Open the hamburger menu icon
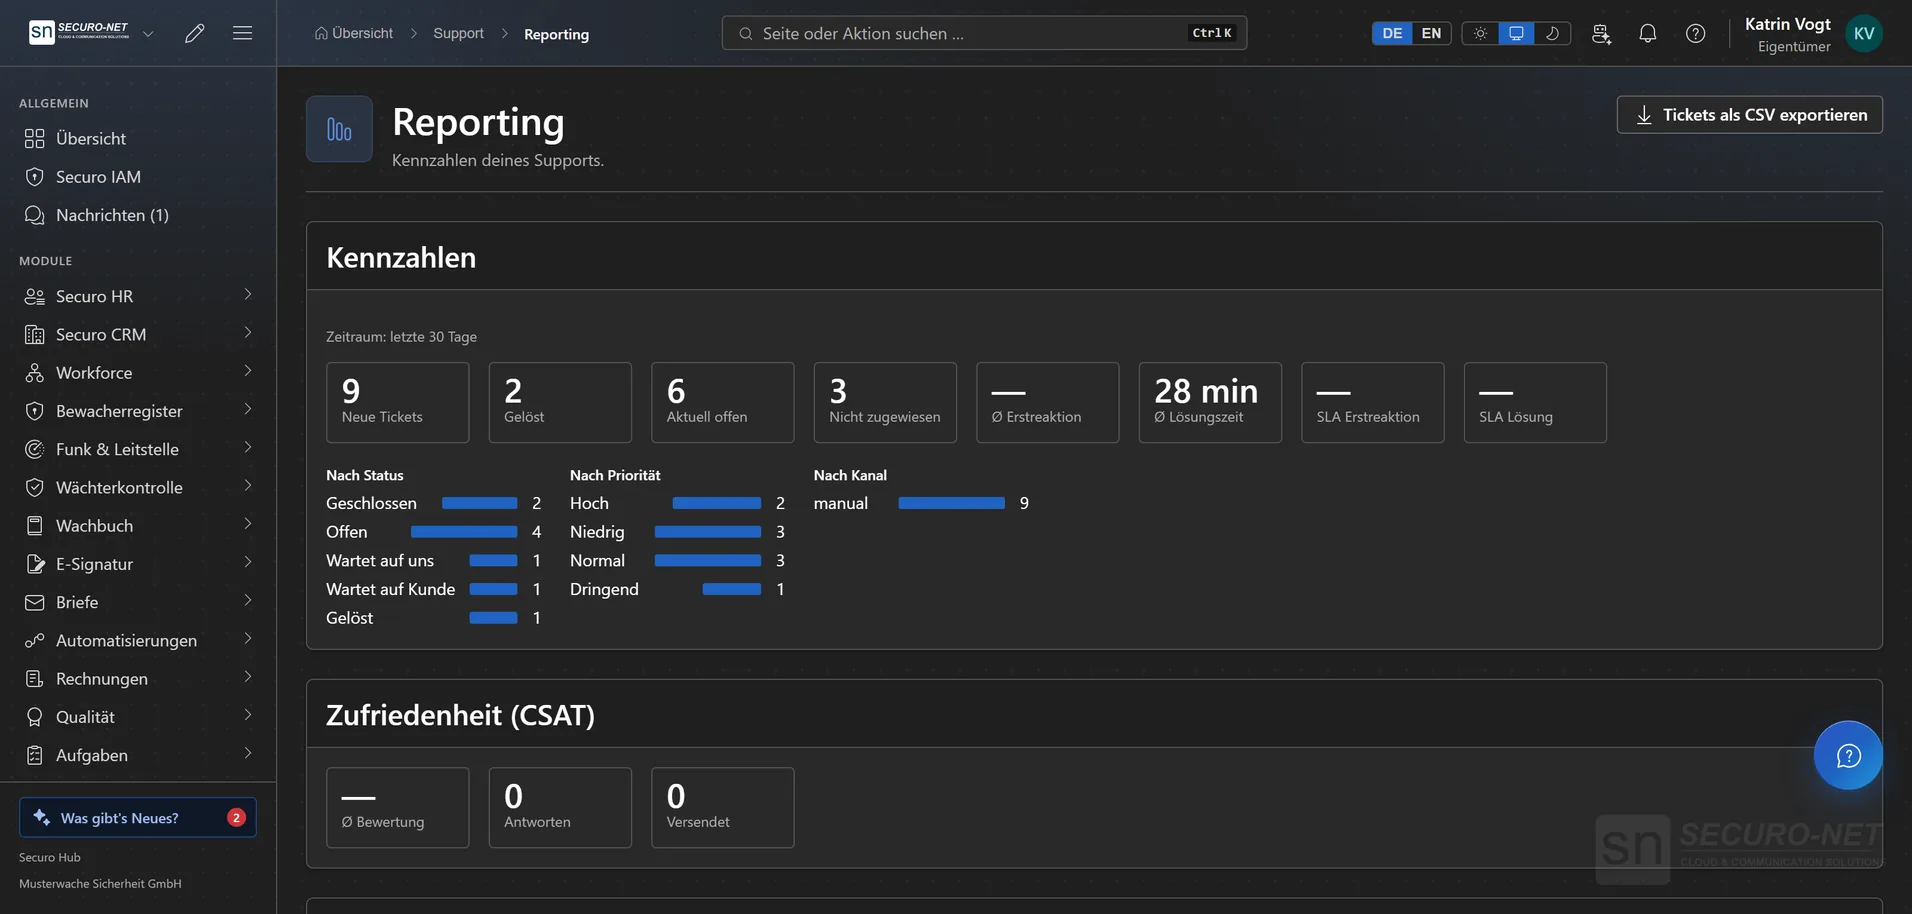Image resolution: width=1912 pixels, height=914 pixels. coord(242,33)
